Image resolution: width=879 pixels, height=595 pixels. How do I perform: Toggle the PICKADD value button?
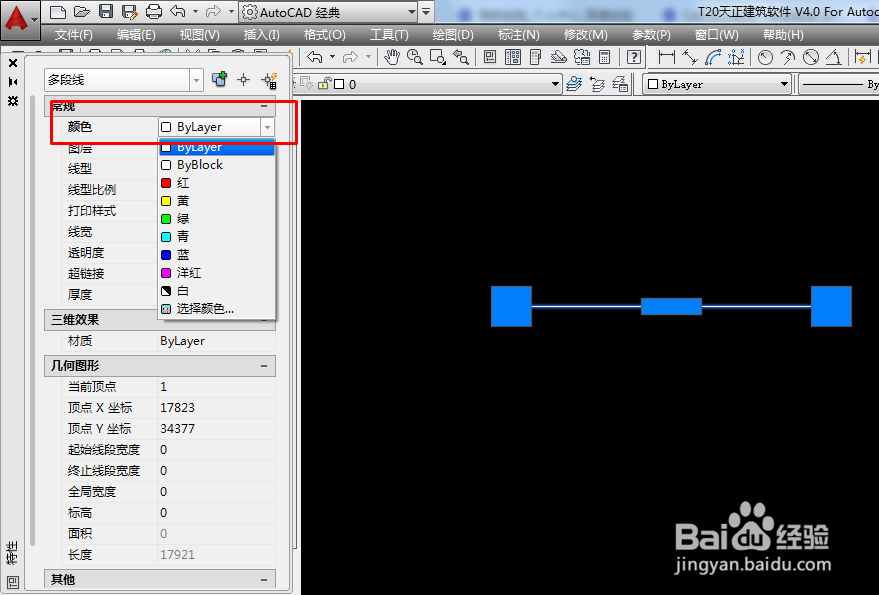click(x=219, y=79)
